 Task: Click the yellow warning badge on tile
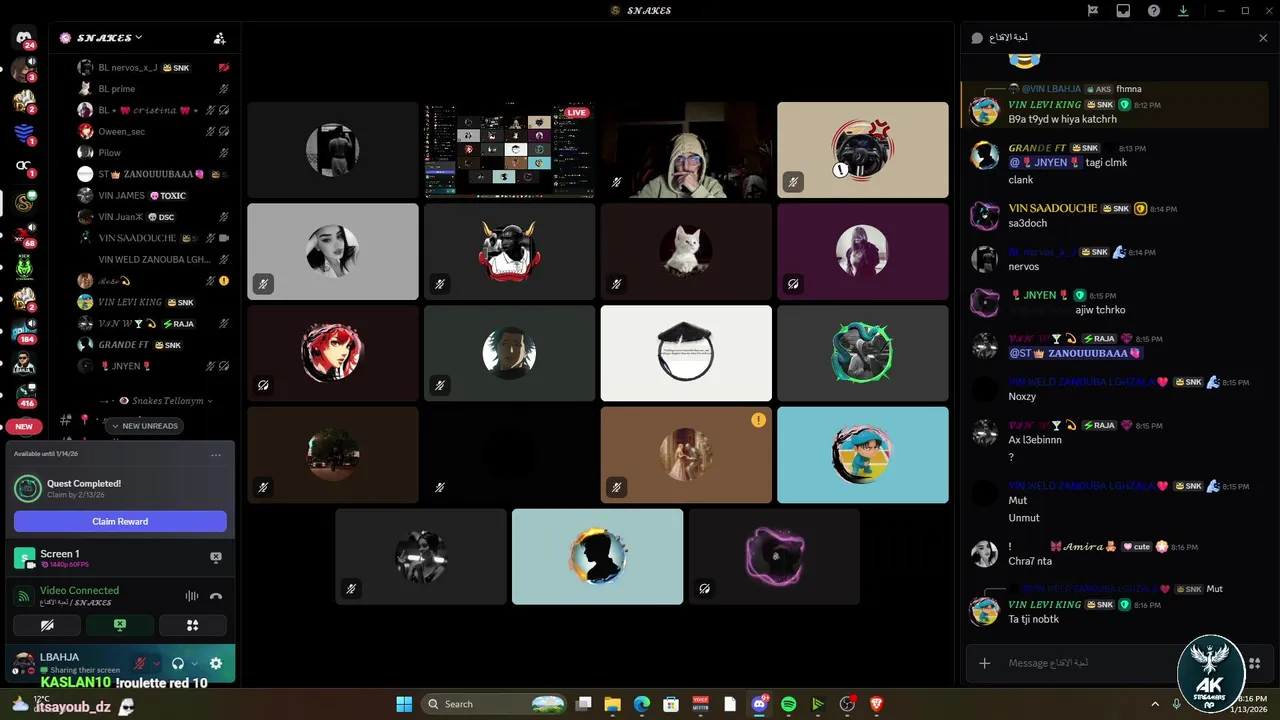pos(758,421)
